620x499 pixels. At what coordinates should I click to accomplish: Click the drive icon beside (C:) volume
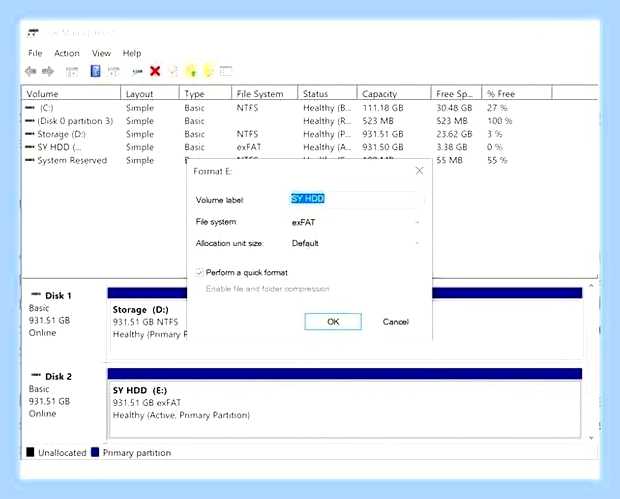[30, 108]
